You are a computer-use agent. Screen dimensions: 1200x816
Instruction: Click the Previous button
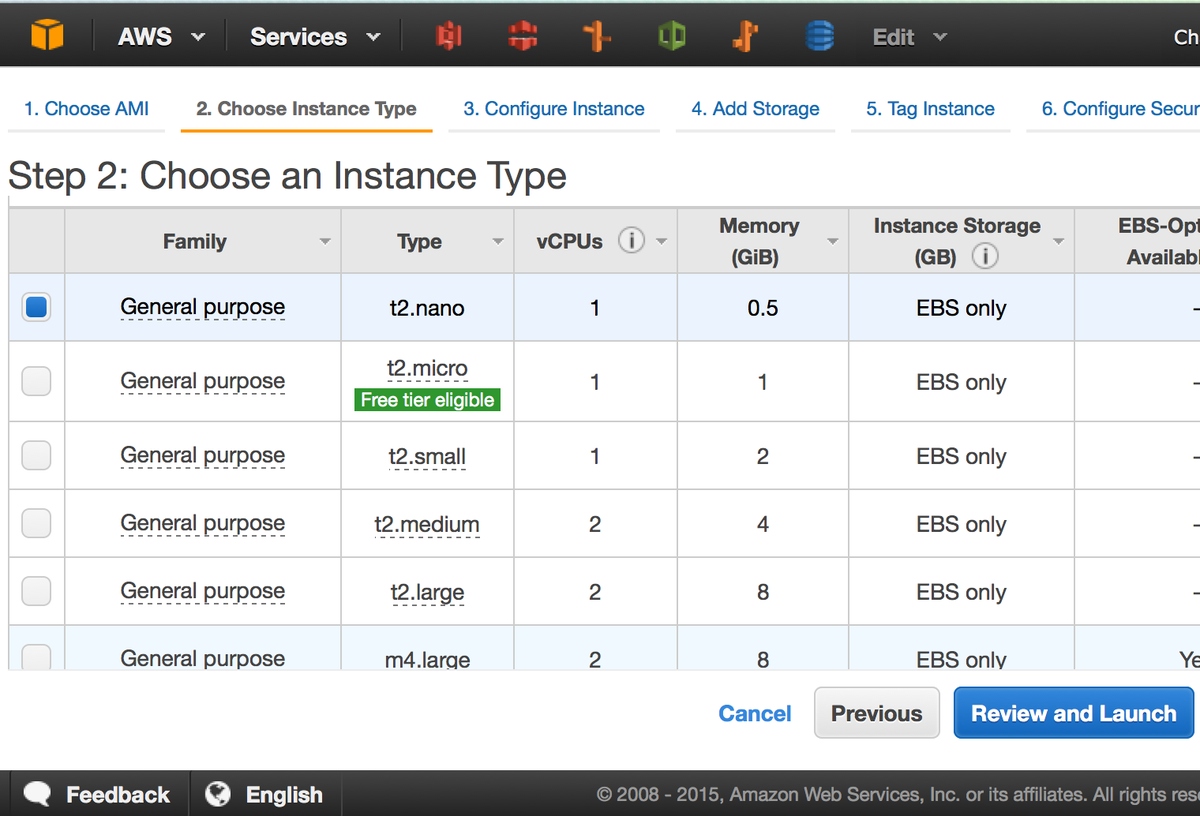876,713
